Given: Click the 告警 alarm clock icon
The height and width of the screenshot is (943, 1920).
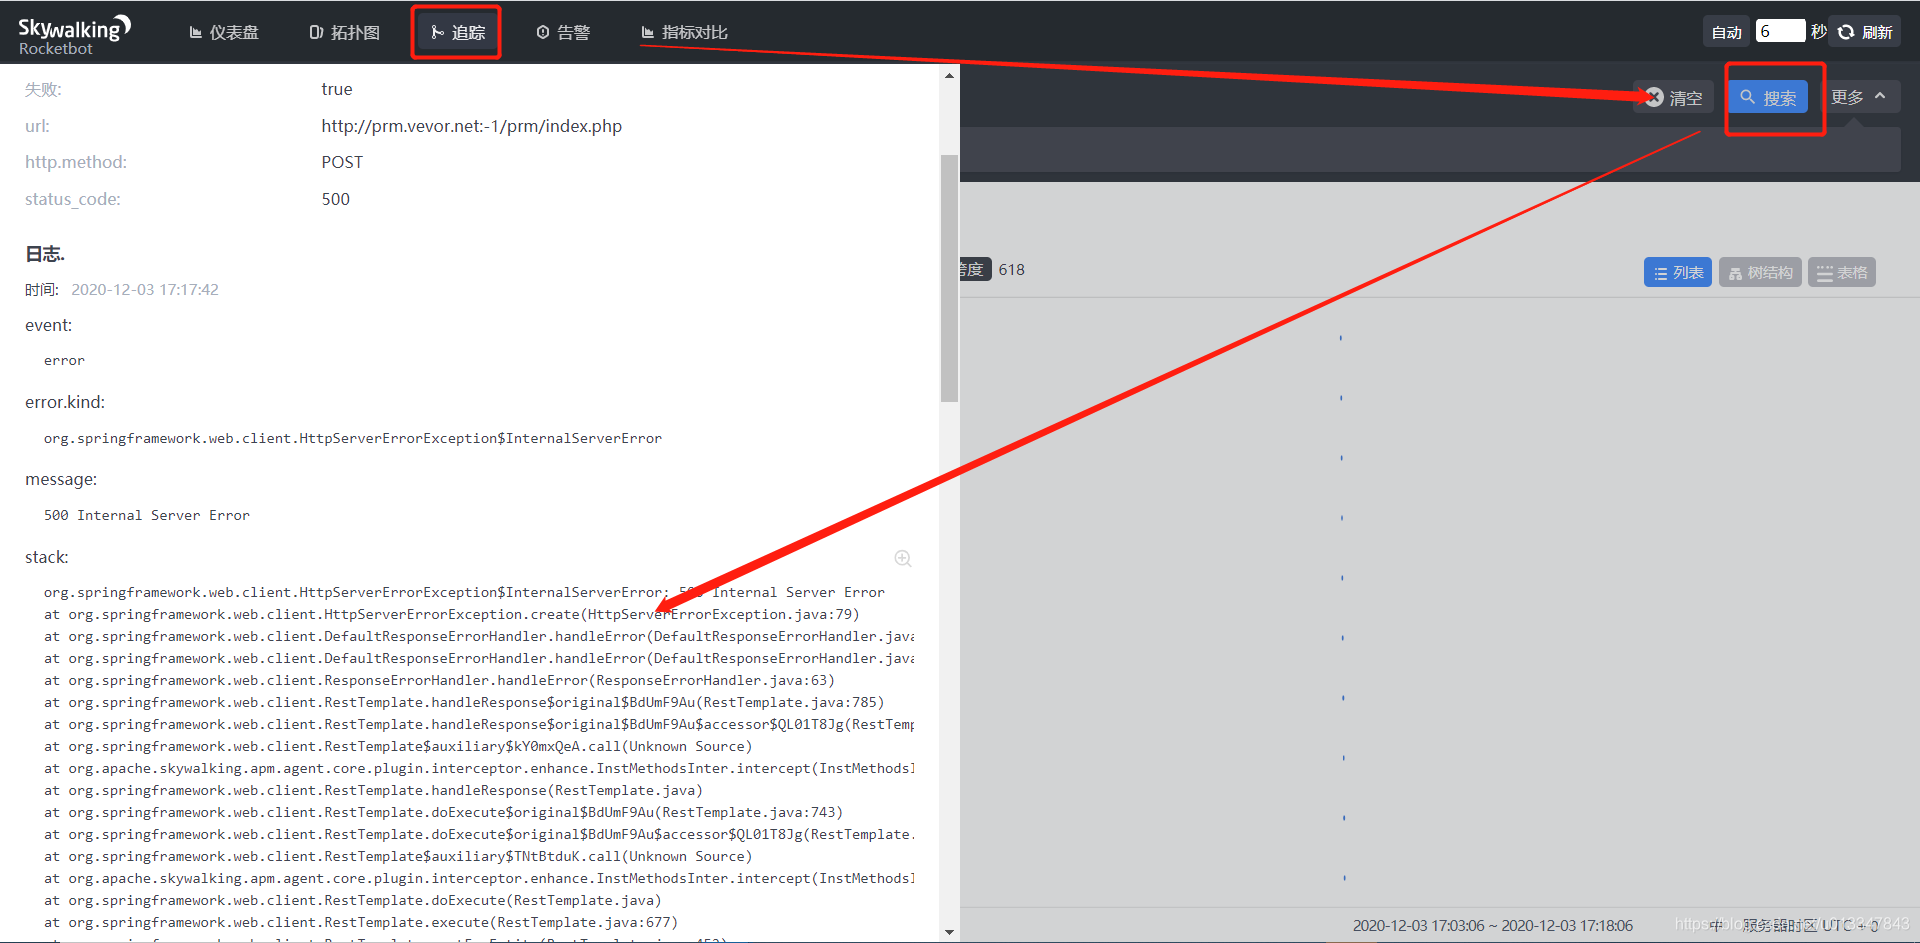Looking at the screenshot, I should click(x=543, y=32).
